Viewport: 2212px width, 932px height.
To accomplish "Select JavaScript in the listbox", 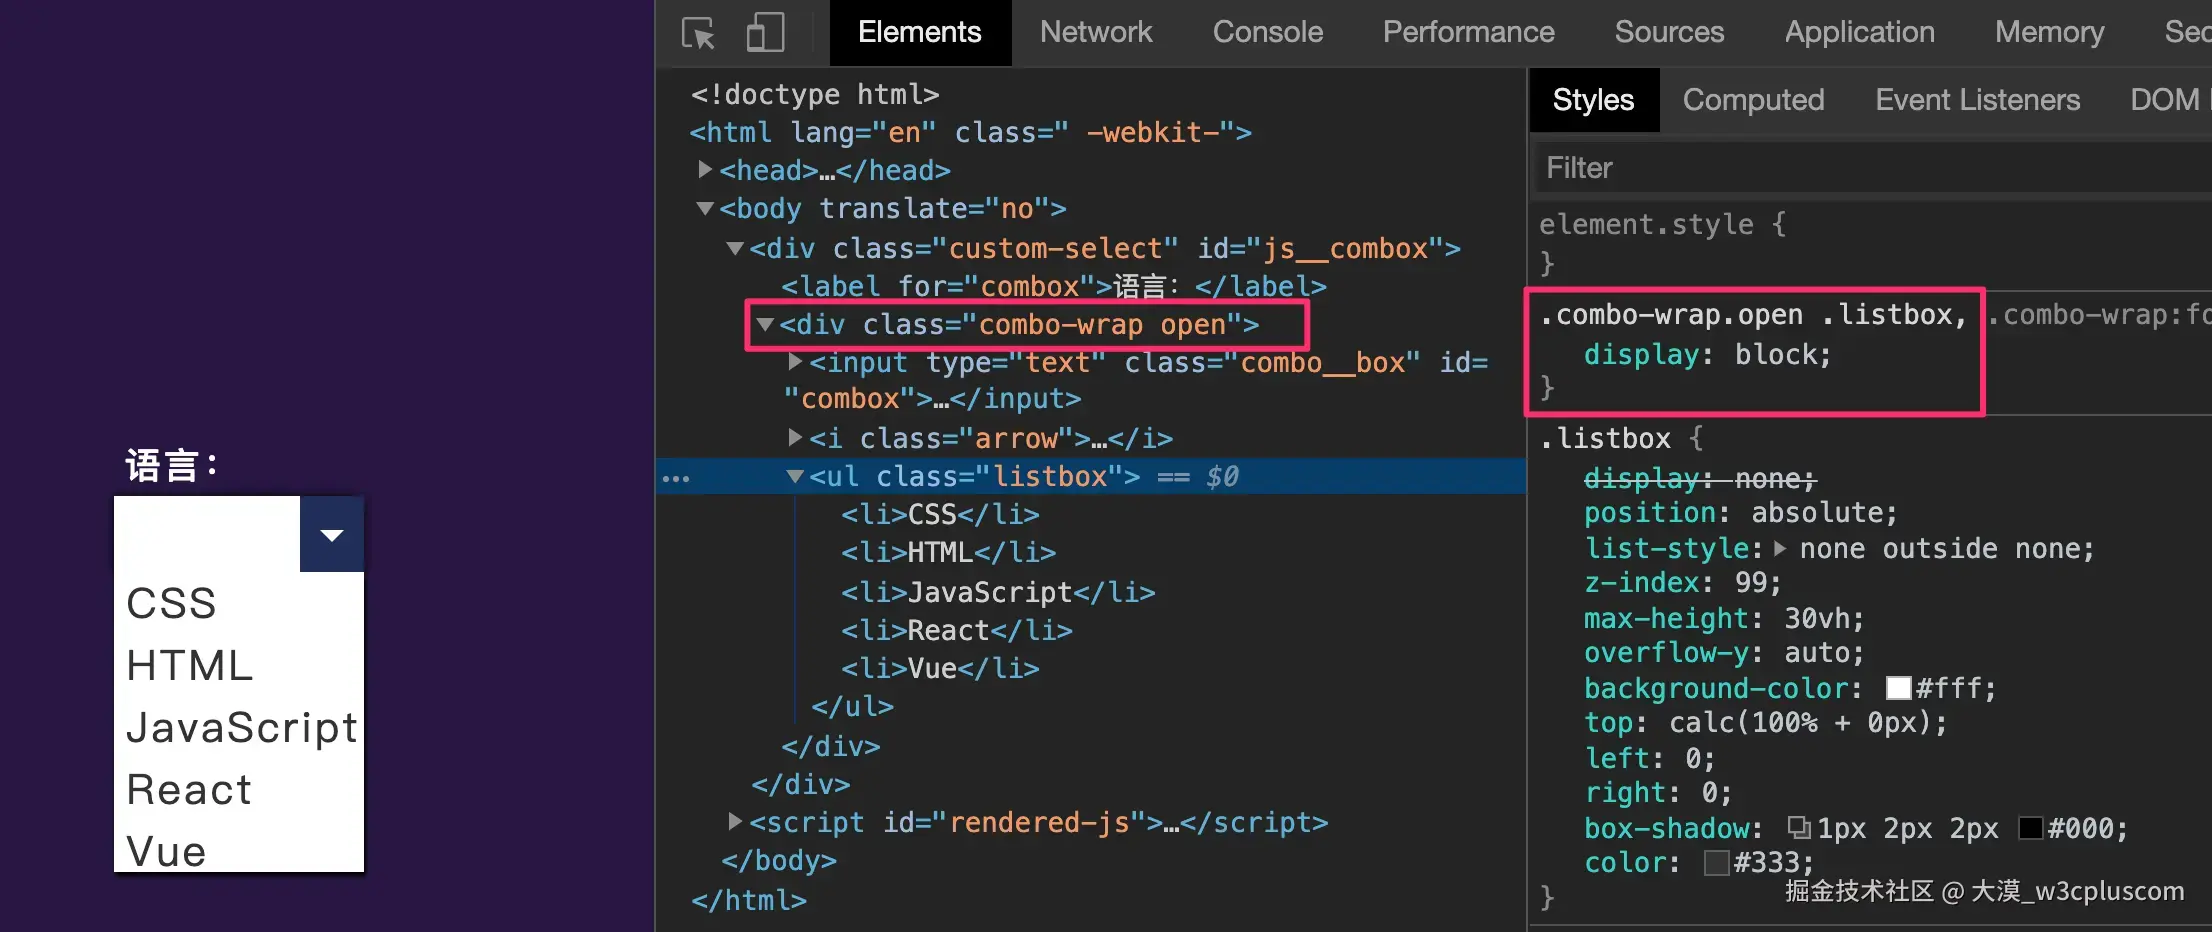I will coord(241,727).
